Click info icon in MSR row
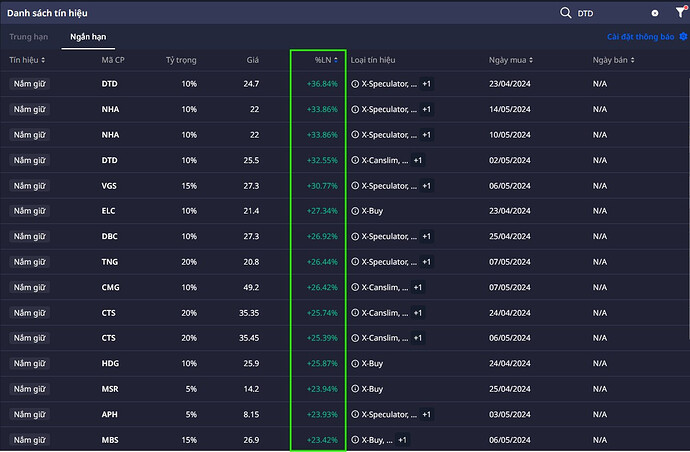This screenshot has height=452, width=690. [355, 389]
